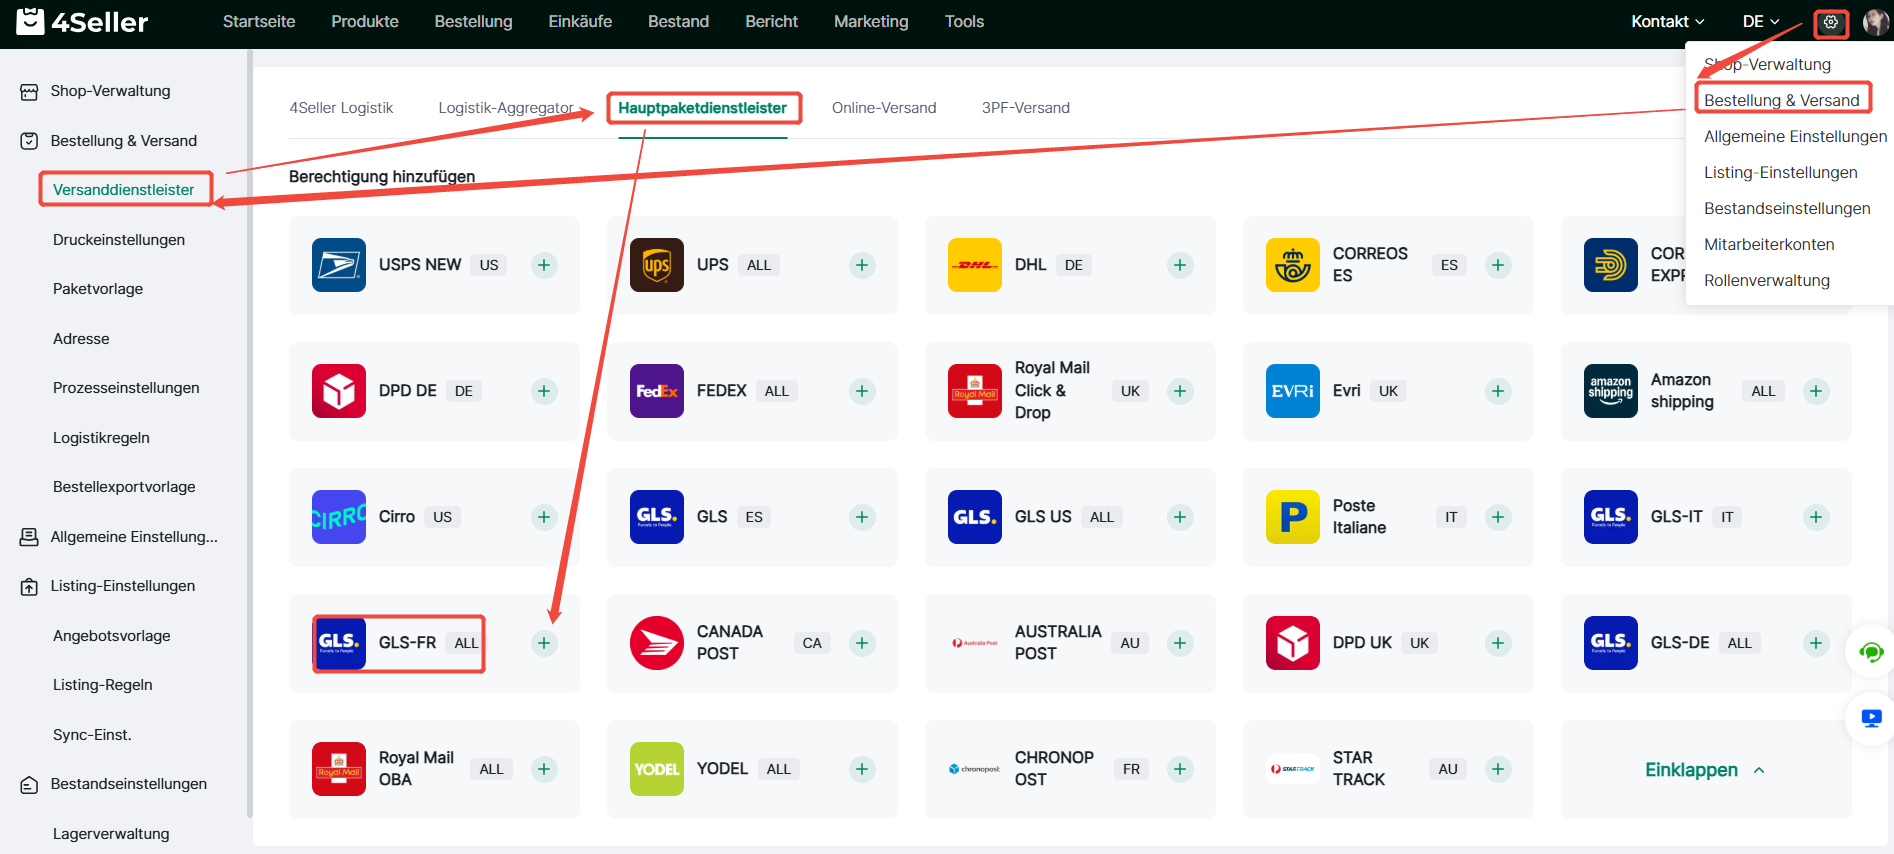Open Paketvorlage in sidebar

pyautogui.click(x=98, y=289)
